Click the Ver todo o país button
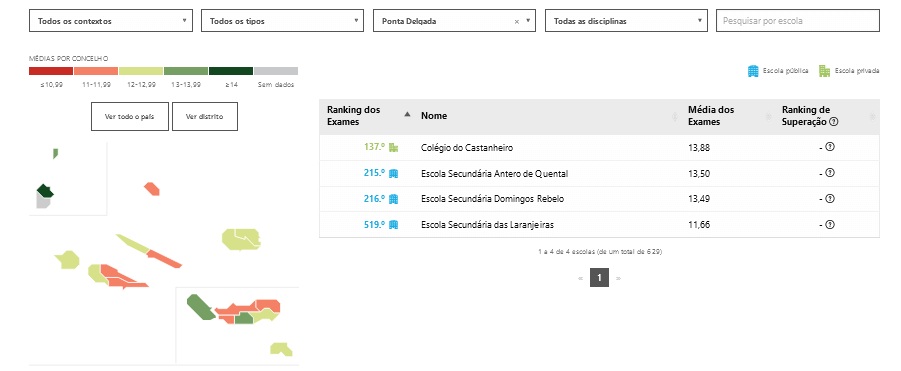901x371 pixels. tap(130, 117)
